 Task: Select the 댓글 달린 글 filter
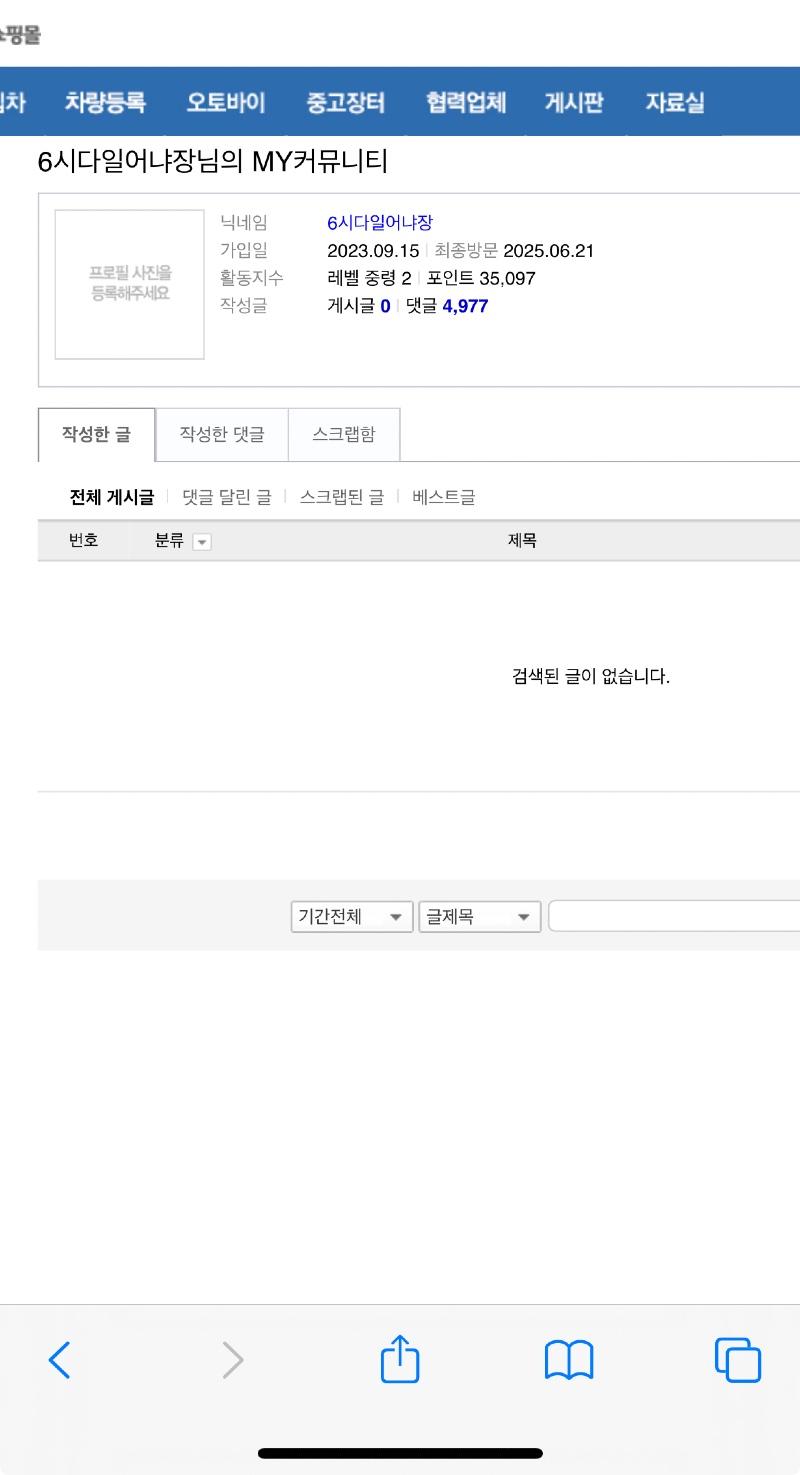227,497
